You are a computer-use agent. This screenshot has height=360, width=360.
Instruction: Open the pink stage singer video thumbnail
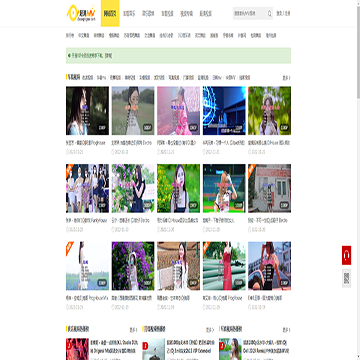[178, 111]
